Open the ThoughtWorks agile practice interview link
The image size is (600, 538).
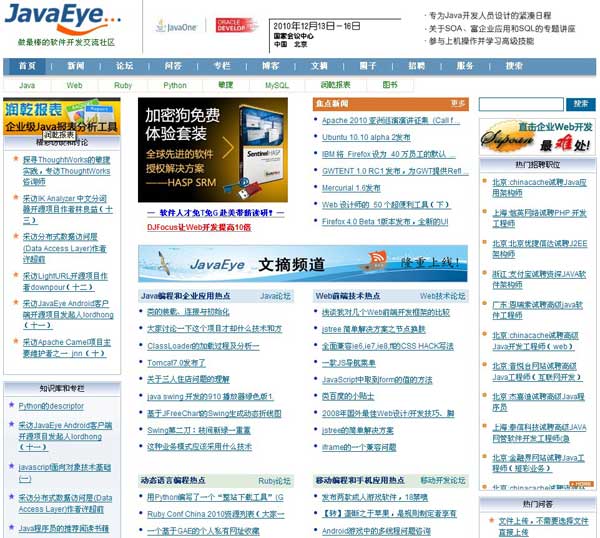click(x=67, y=171)
